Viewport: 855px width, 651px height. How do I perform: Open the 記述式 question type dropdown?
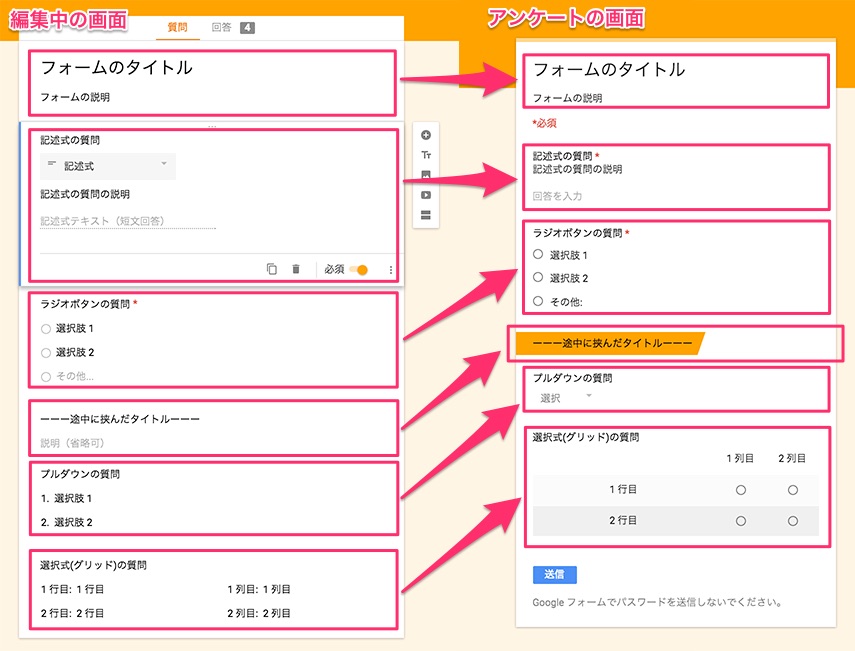click(108, 166)
